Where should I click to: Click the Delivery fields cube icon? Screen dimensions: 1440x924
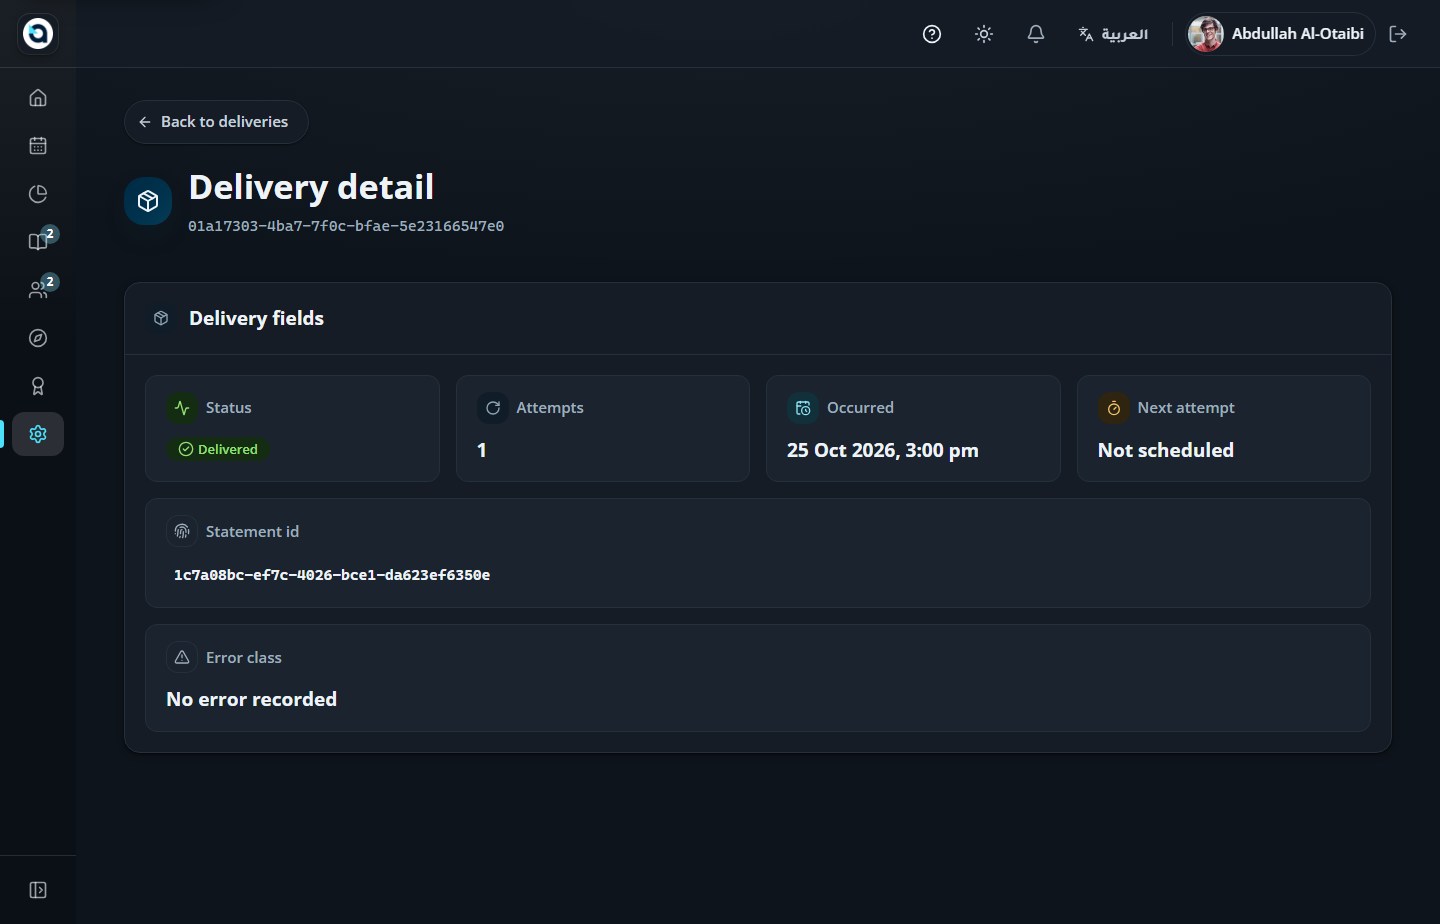click(x=161, y=318)
